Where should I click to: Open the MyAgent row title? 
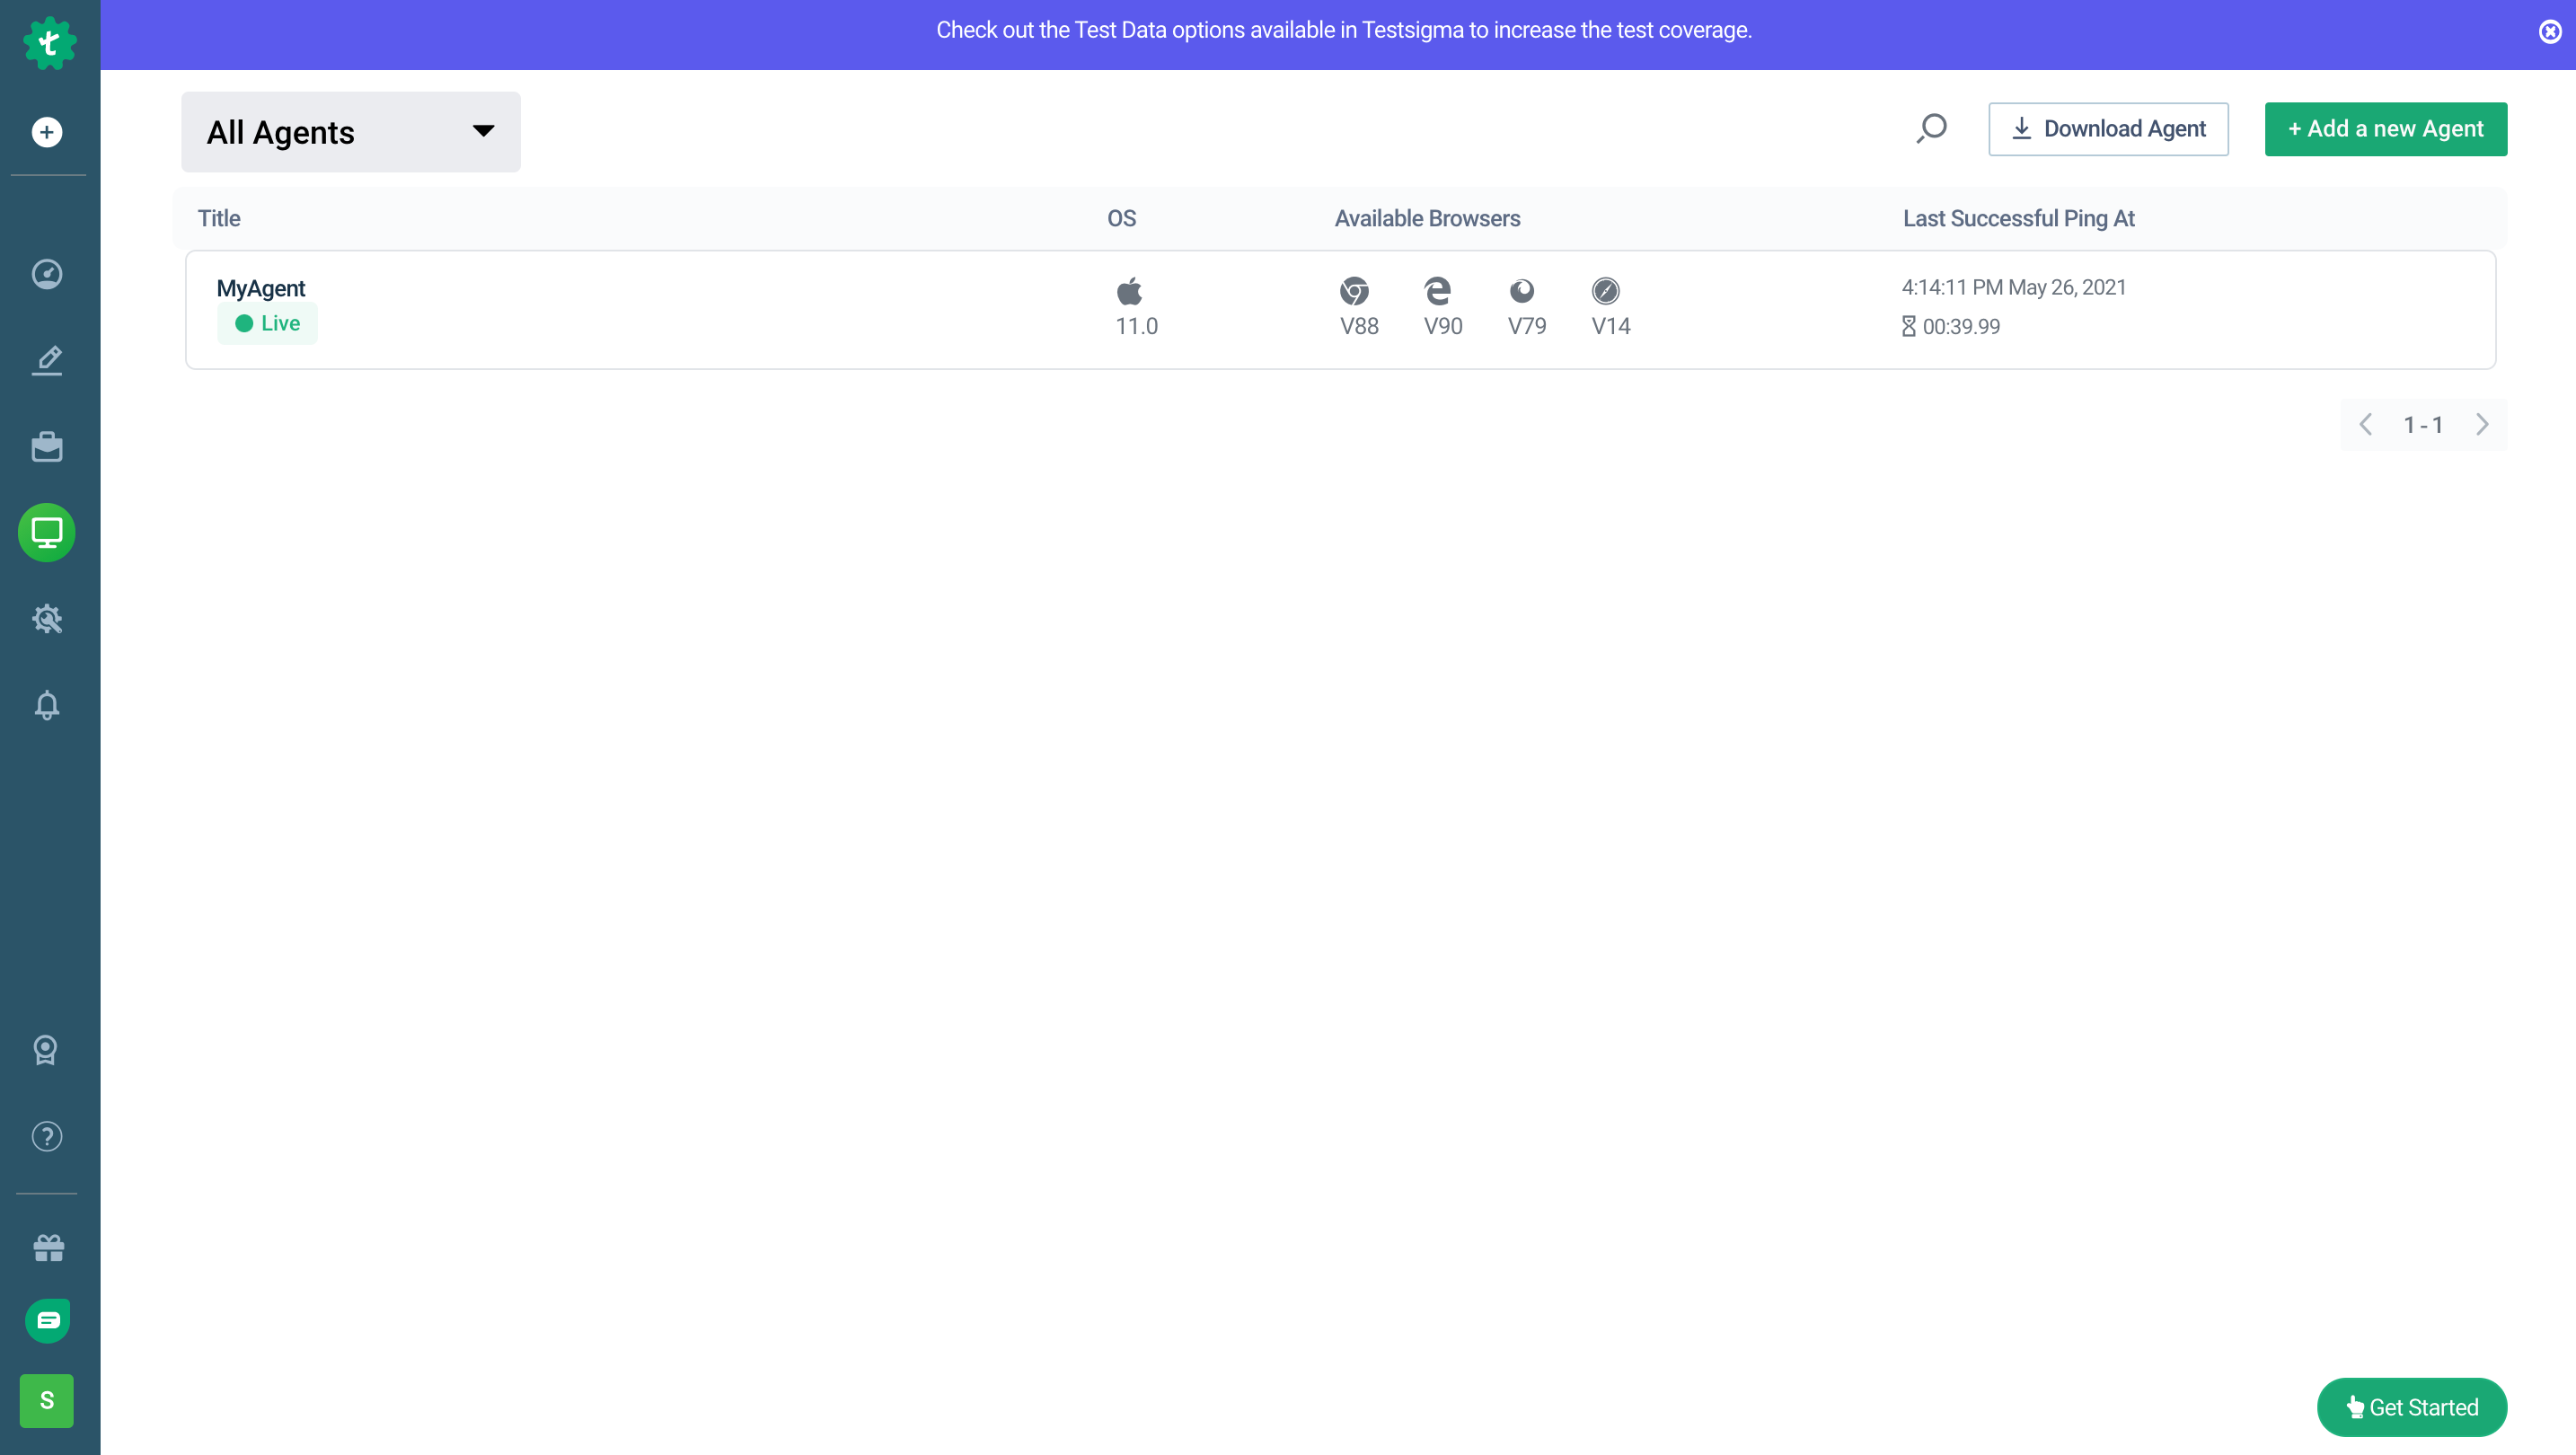pyautogui.click(x=261, y=288)
